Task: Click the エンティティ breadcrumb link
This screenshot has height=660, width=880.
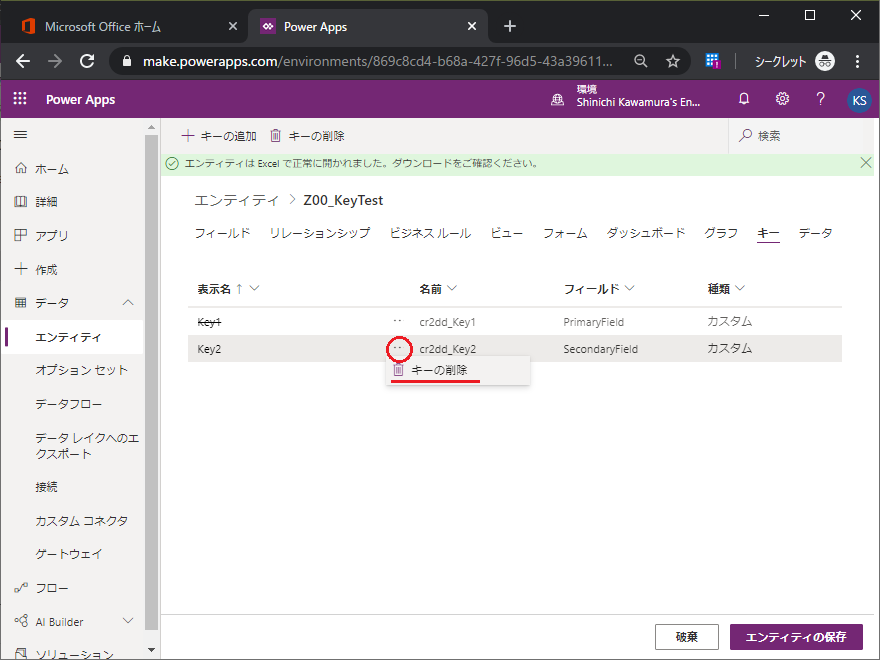Action: (x=236, y=200)
